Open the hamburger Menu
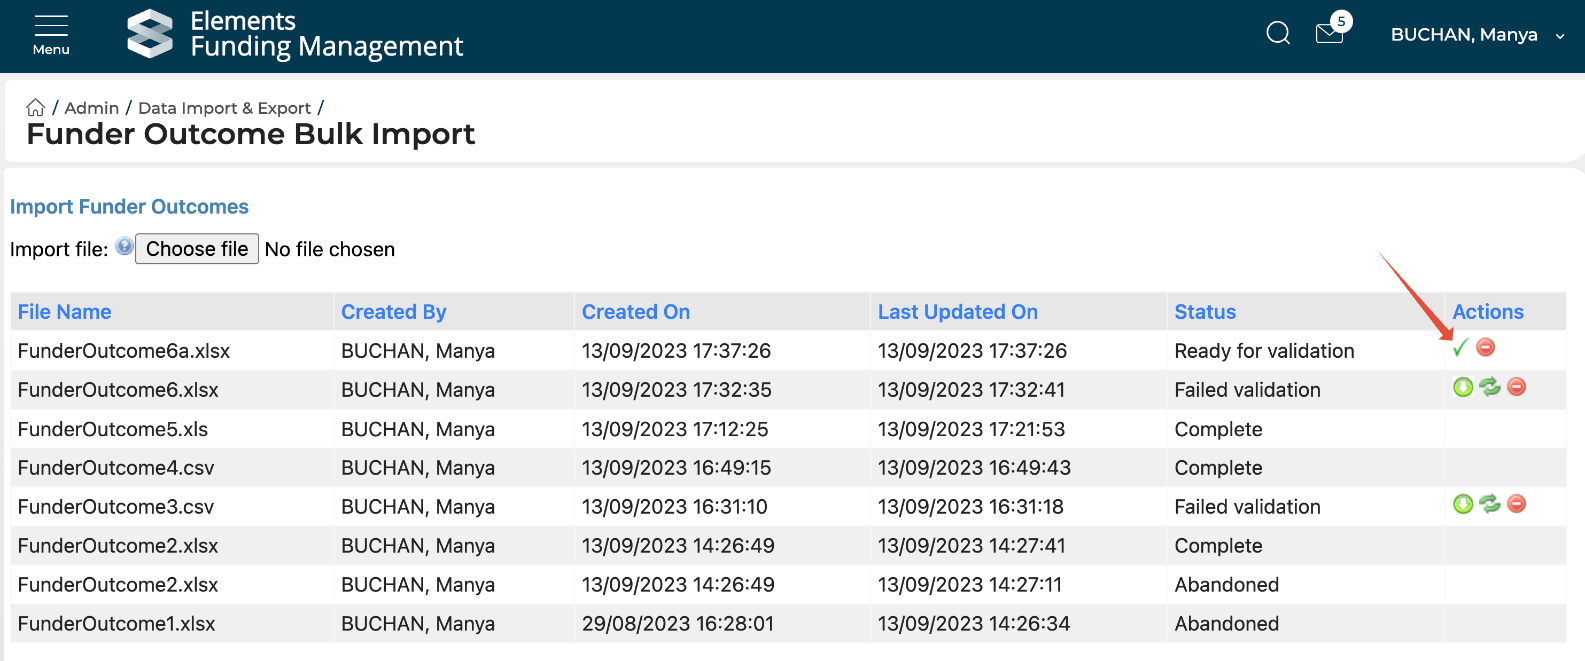The height and width of the screenshot is (661, 1585). click(x=51, y=34)
